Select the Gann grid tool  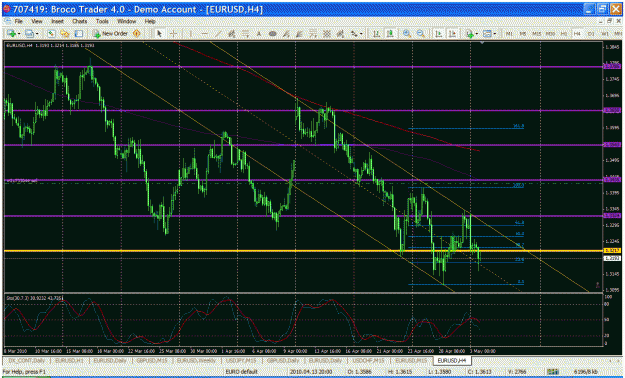click(327, 34)
